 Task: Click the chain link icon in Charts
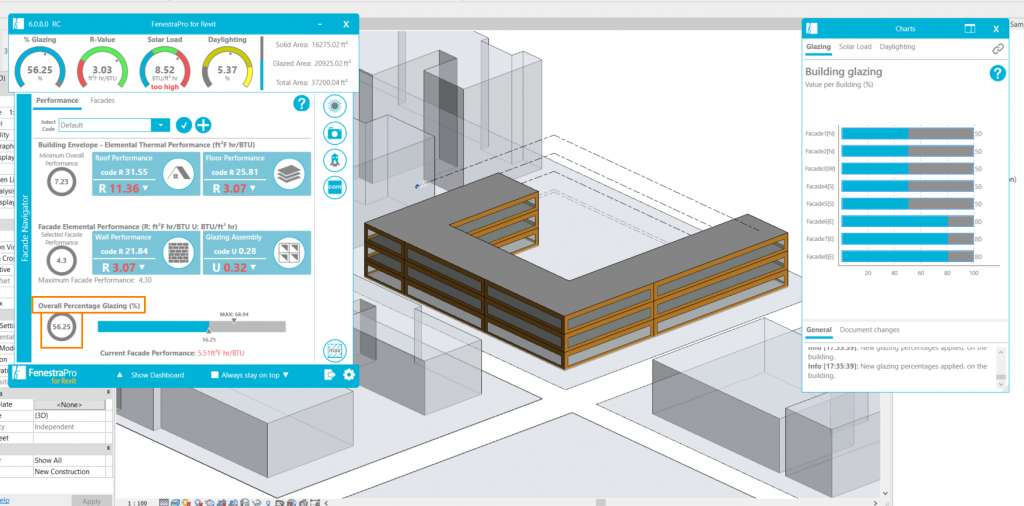point(997,48)
